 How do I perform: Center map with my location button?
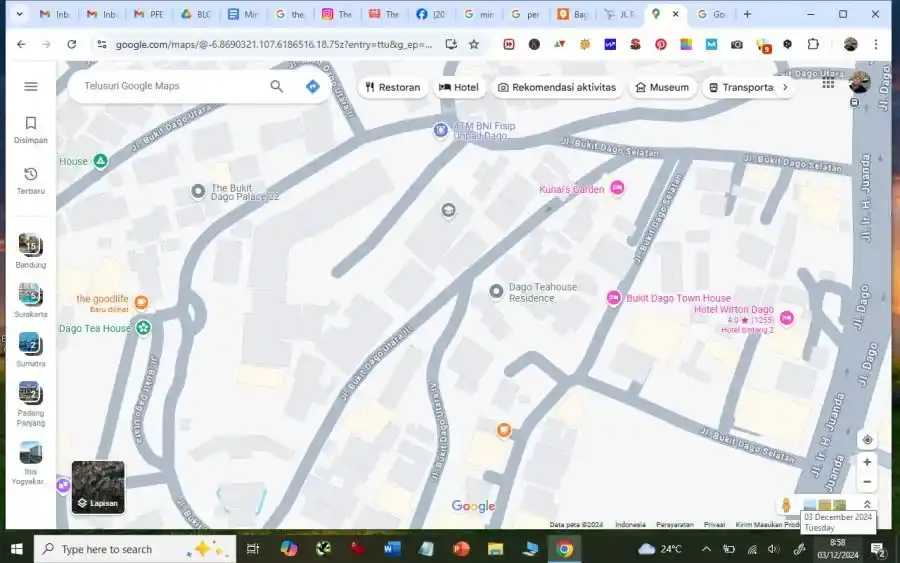click(x=867, y=440)
